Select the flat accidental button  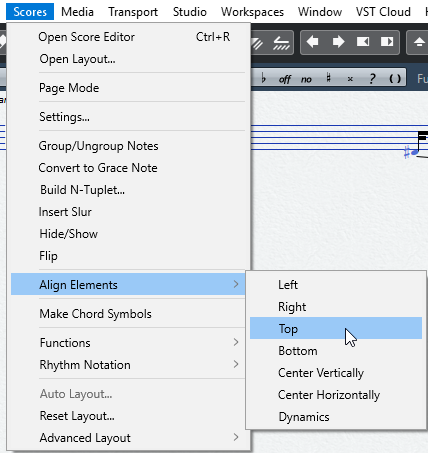point(264,79)
